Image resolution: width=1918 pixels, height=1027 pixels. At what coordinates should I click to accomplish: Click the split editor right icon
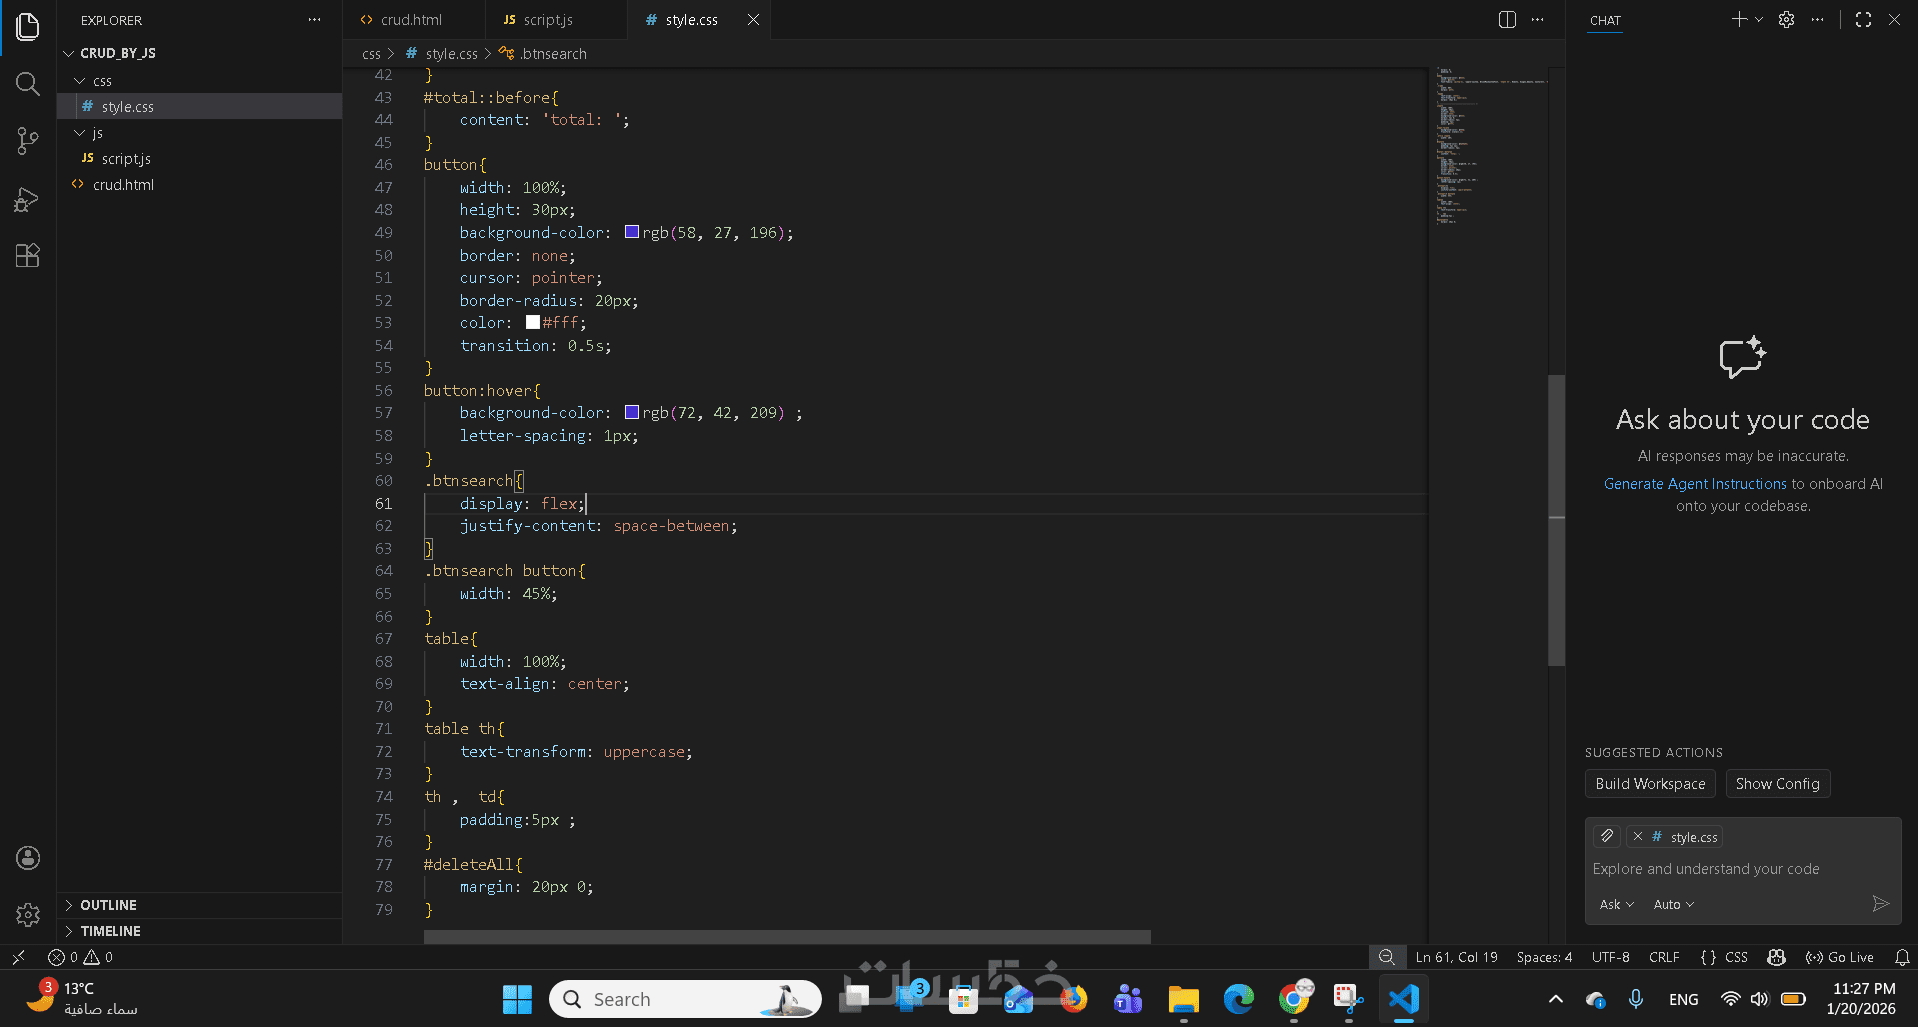(x=1507, y=20)
